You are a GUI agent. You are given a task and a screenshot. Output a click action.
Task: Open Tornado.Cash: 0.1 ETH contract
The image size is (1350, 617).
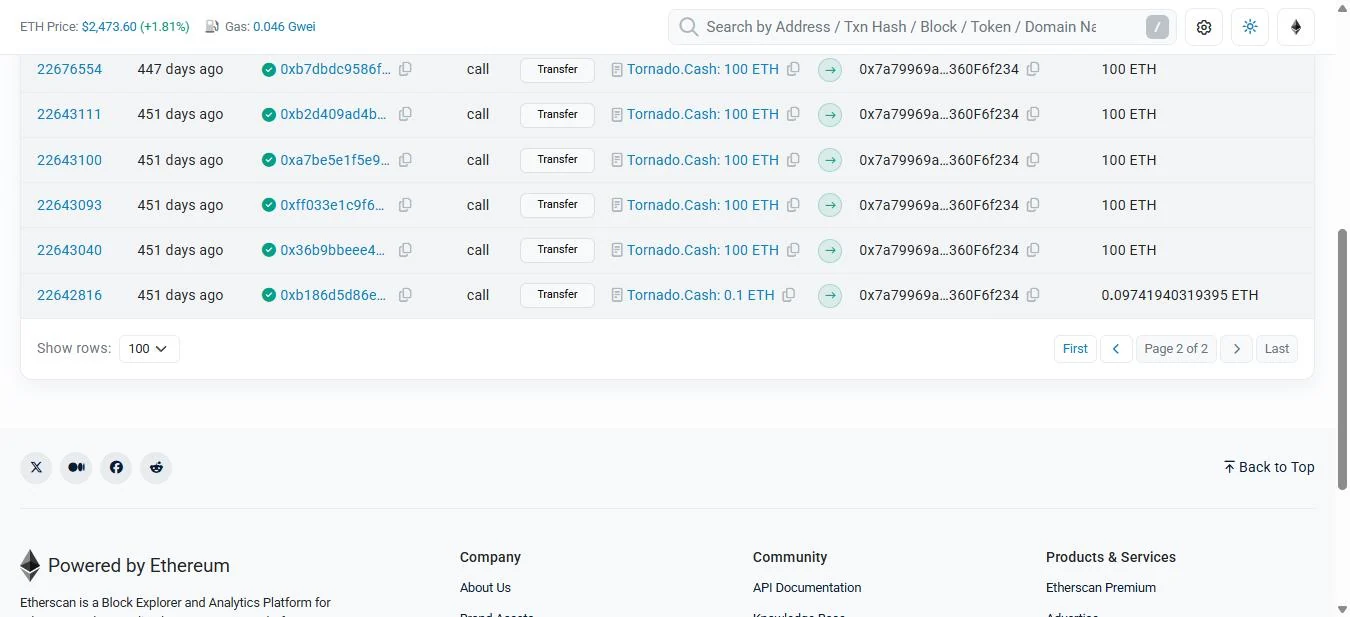click(700, 295)
